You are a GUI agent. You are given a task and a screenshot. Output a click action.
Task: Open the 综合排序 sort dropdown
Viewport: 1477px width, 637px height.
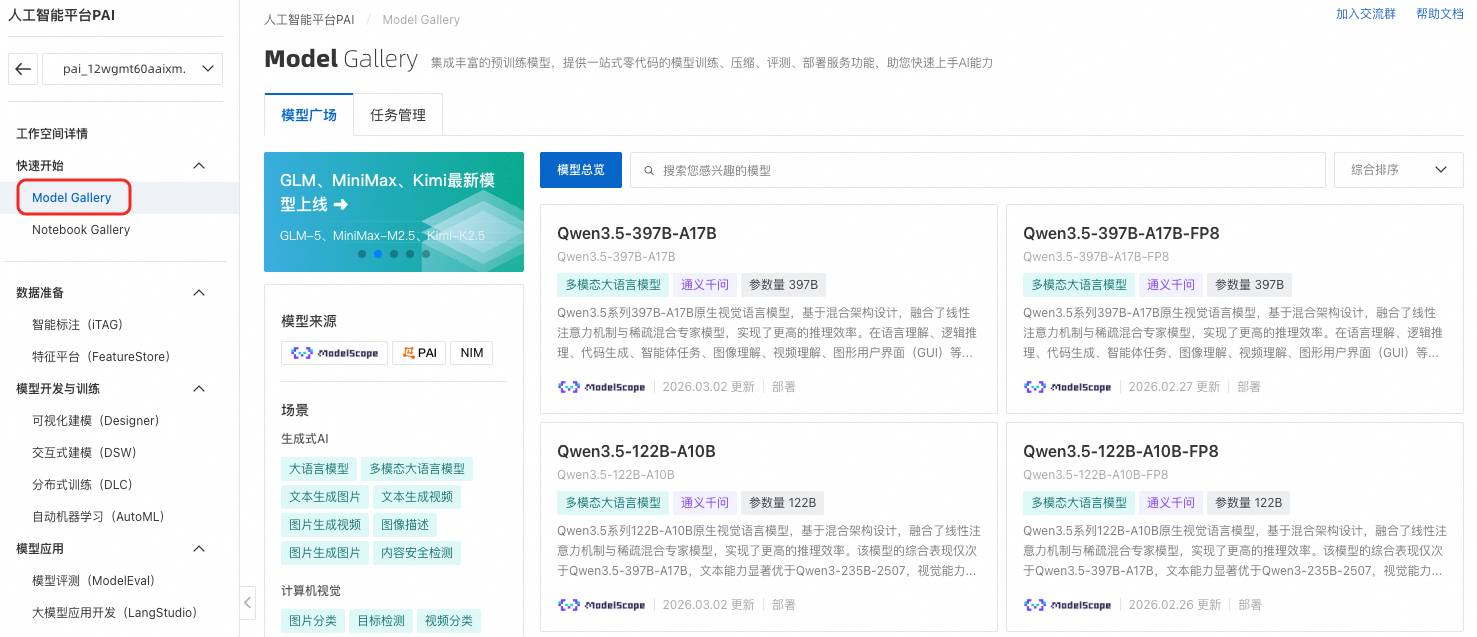1398,170
